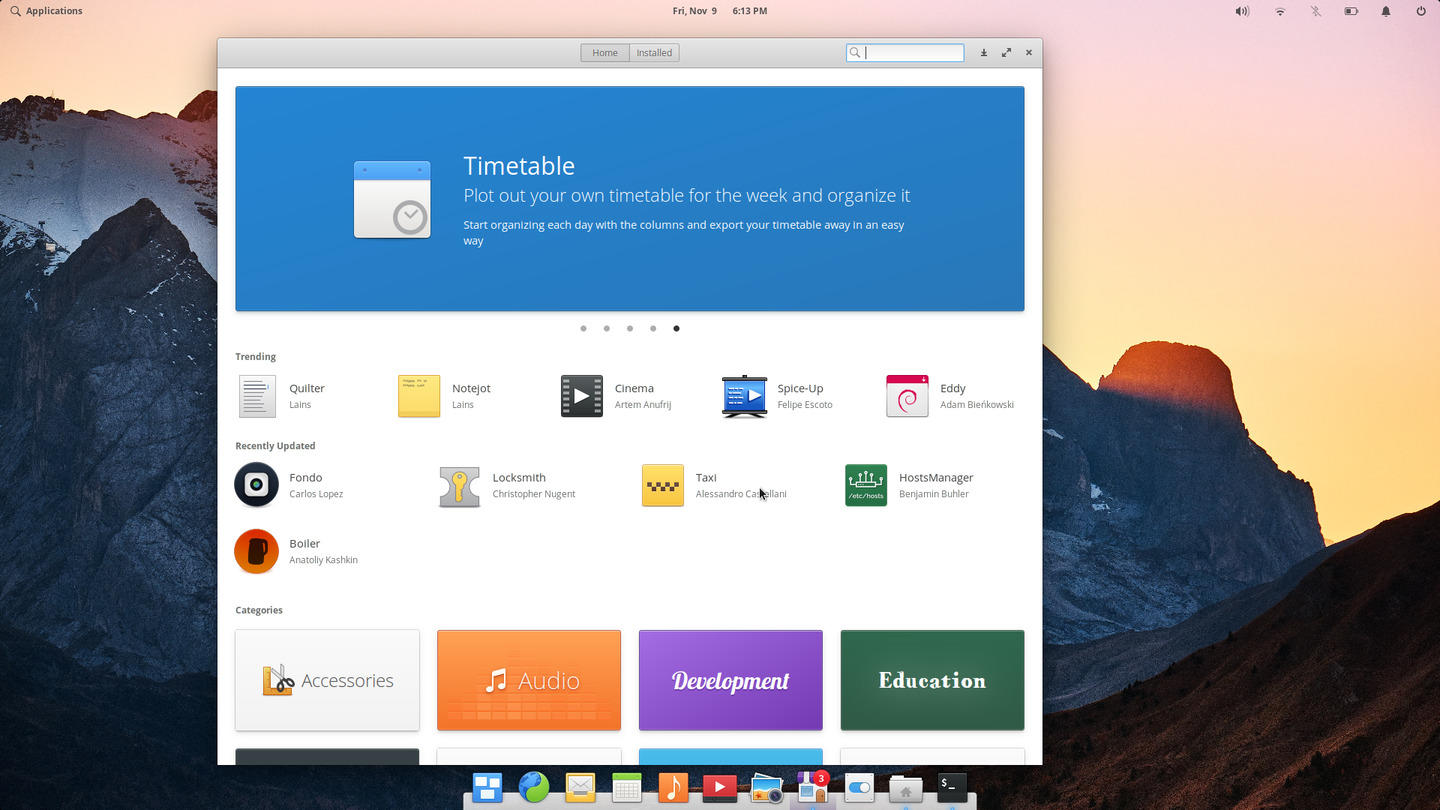
Task: Open the date and time panel indicator
Action: (720, 11)
